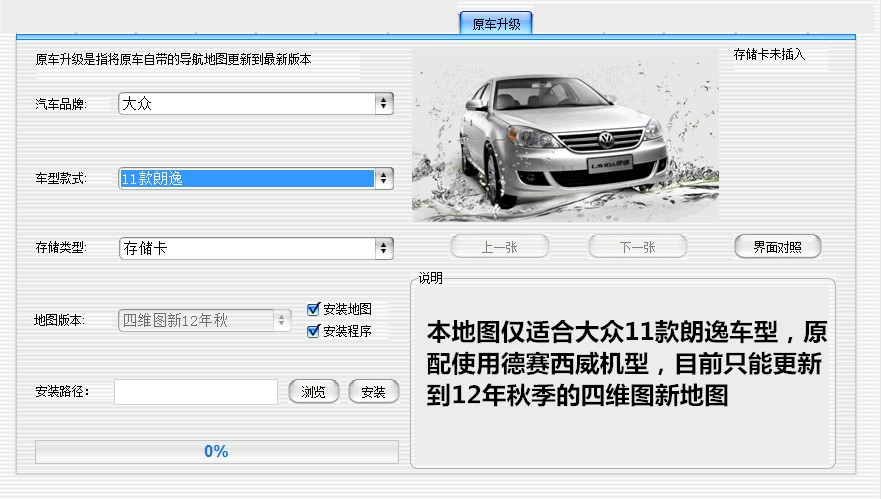Toggle the 安装地图 checkbox
881x499 pixels.
pyautogui.click(x=313, y=309)
